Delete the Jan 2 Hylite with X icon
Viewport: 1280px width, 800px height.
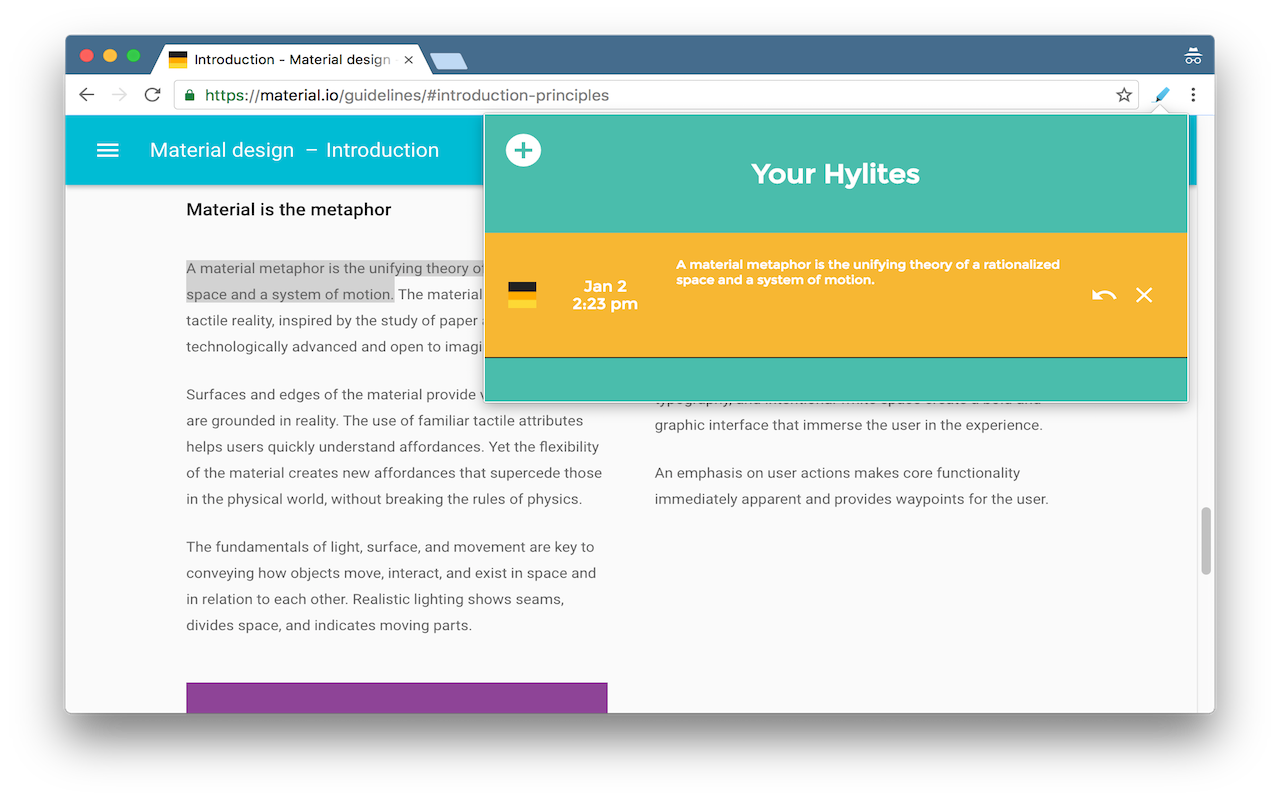(1144, 295)
